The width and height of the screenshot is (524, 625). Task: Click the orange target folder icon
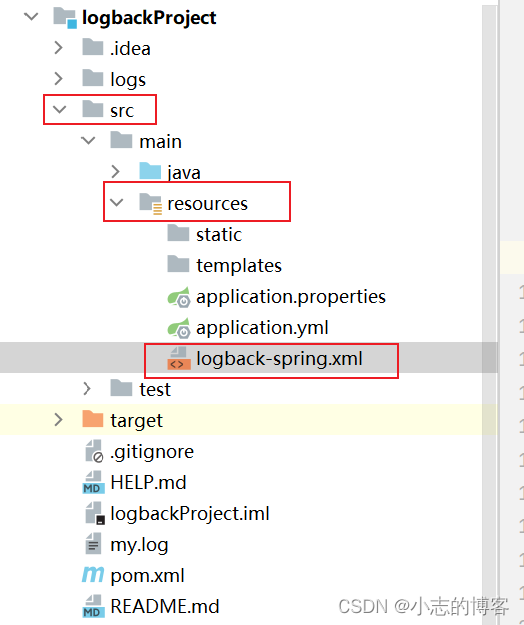[93, 419]
